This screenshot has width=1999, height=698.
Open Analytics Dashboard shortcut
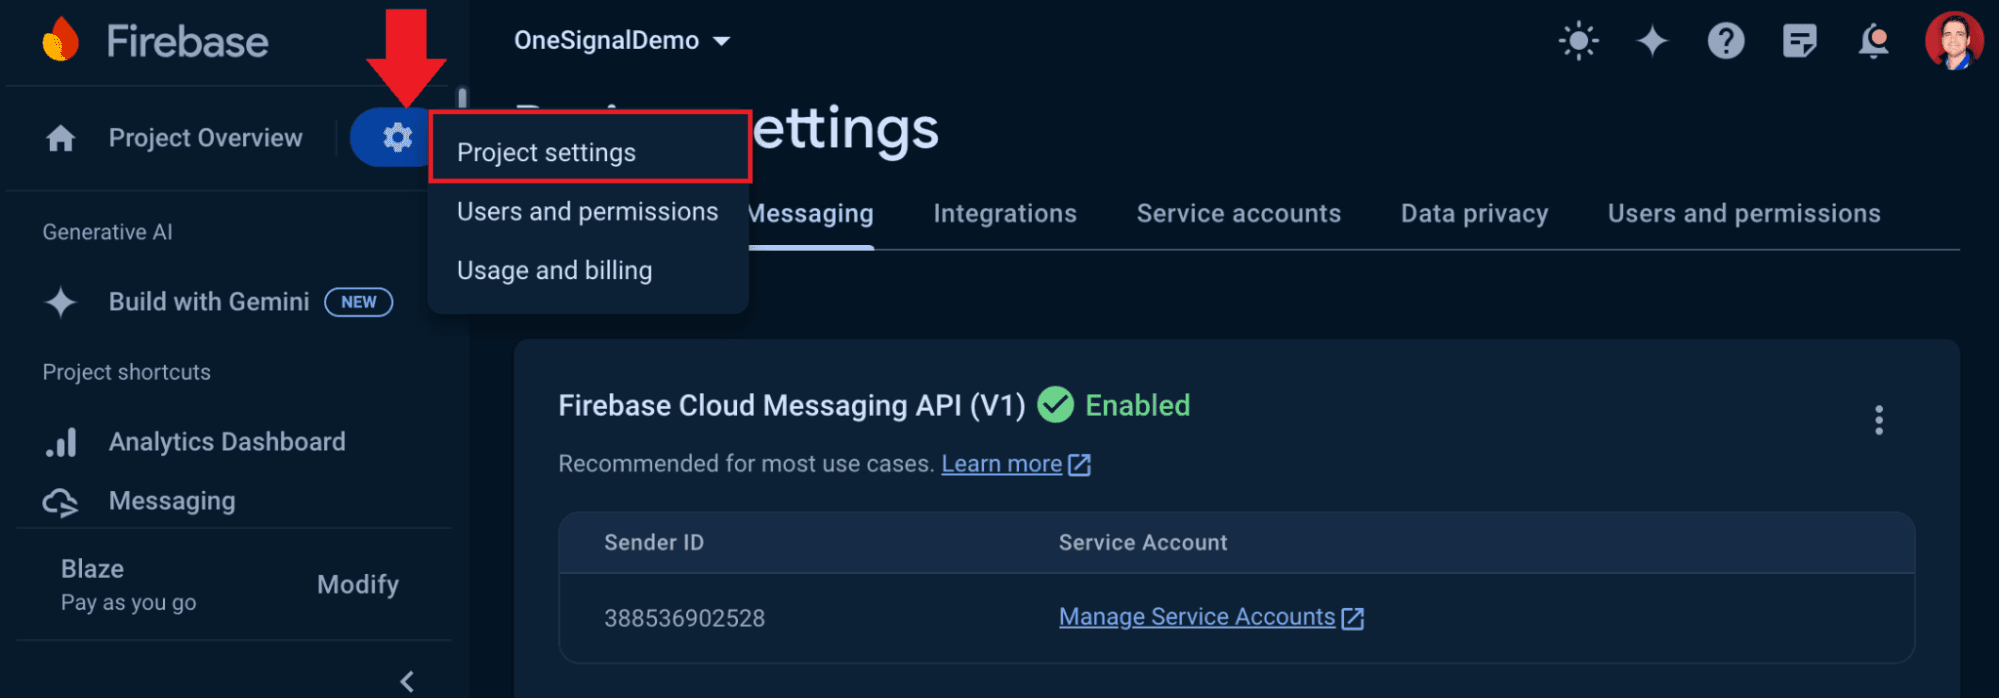(x=226, y=442)
